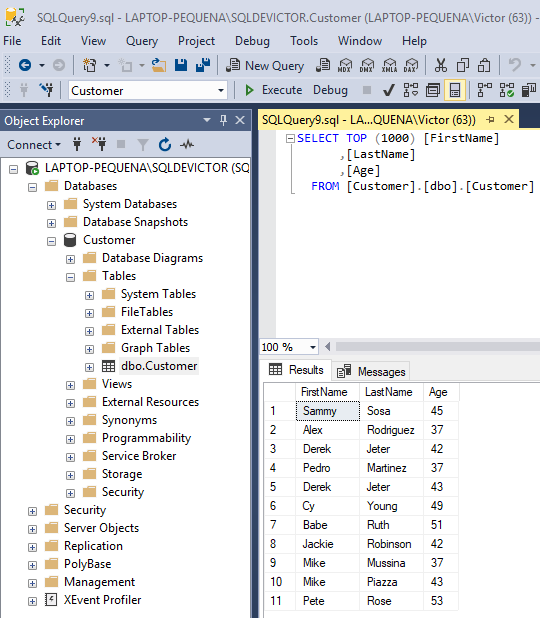
Task: Collapse the Databases folder node
Action: coord(32,187)
